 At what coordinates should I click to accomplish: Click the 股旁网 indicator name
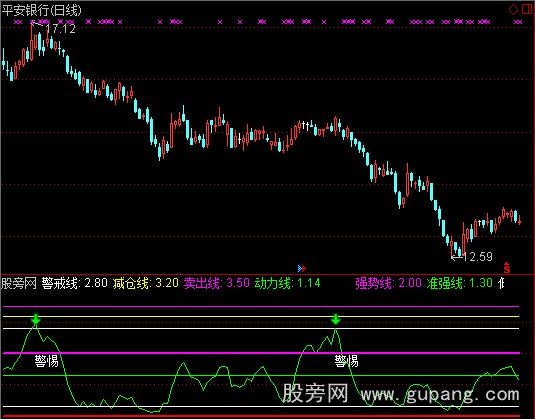pyautogui.click(x=19, y=283)
